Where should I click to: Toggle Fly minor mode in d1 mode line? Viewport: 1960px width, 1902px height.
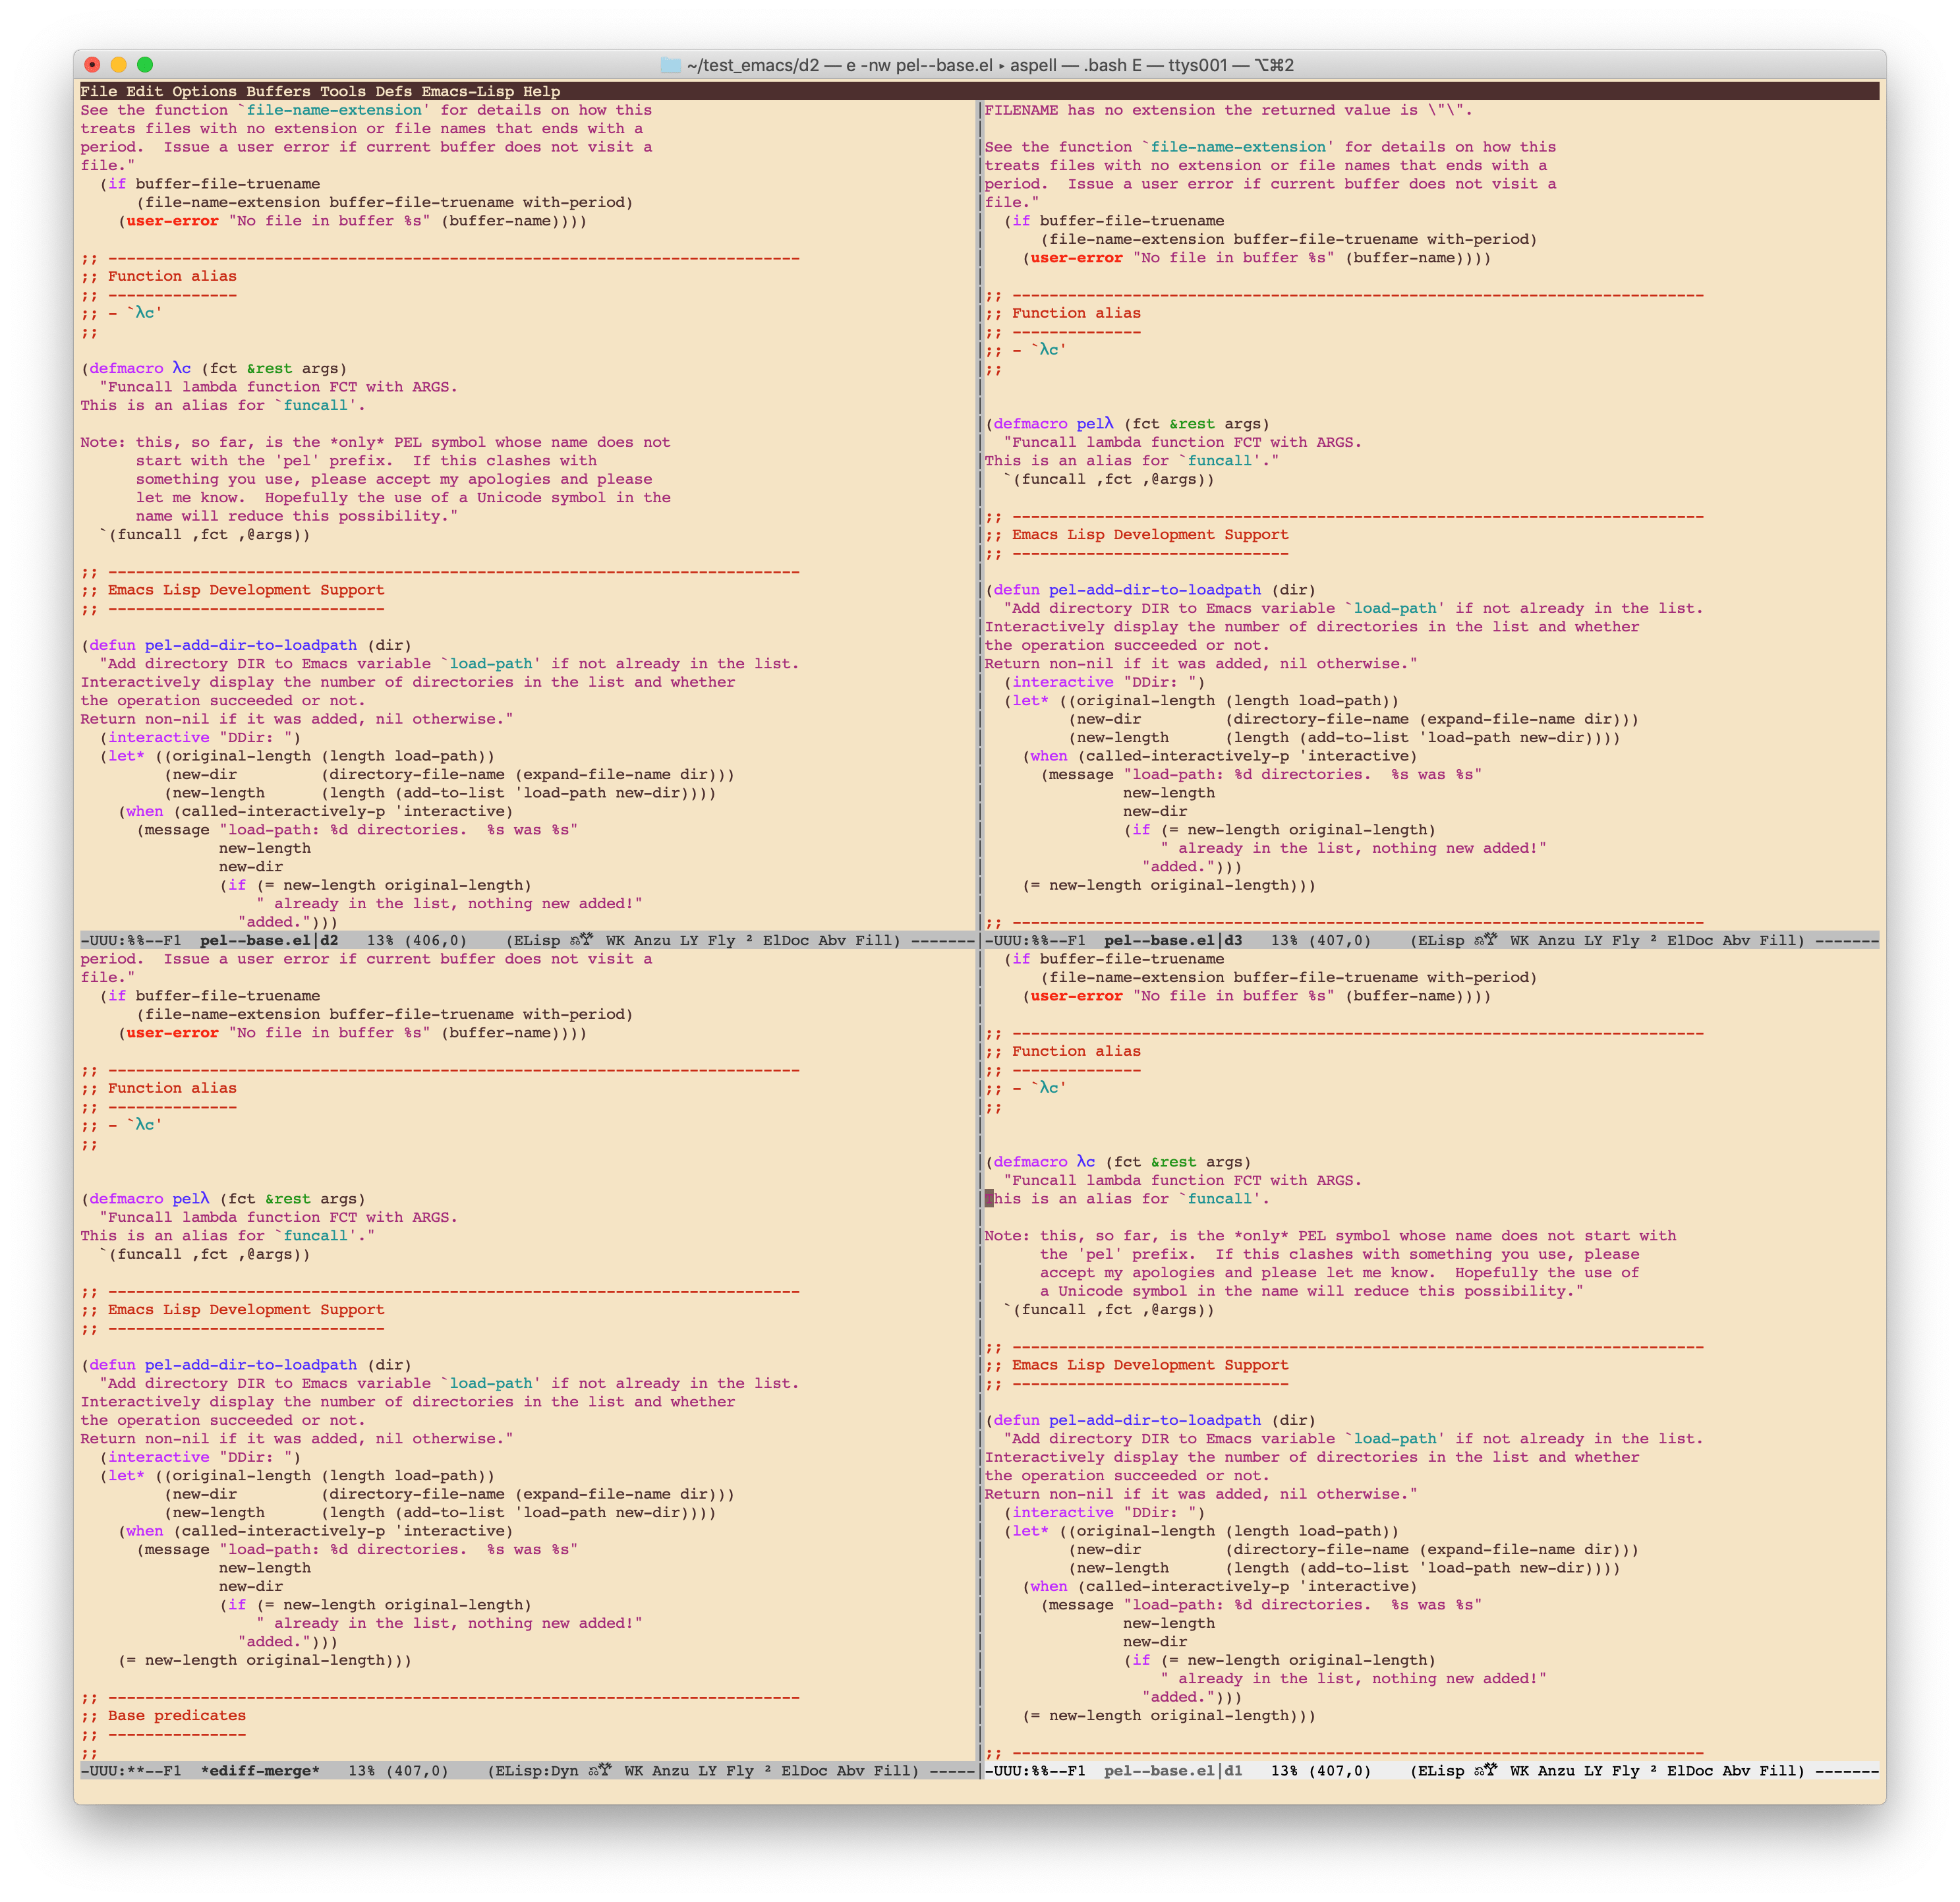(1625, 1770)
